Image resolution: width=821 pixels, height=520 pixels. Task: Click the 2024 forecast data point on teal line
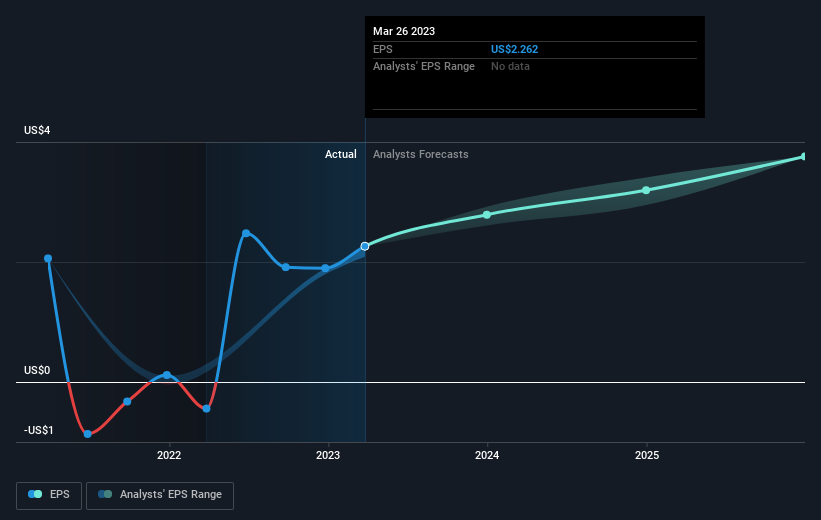487,215
